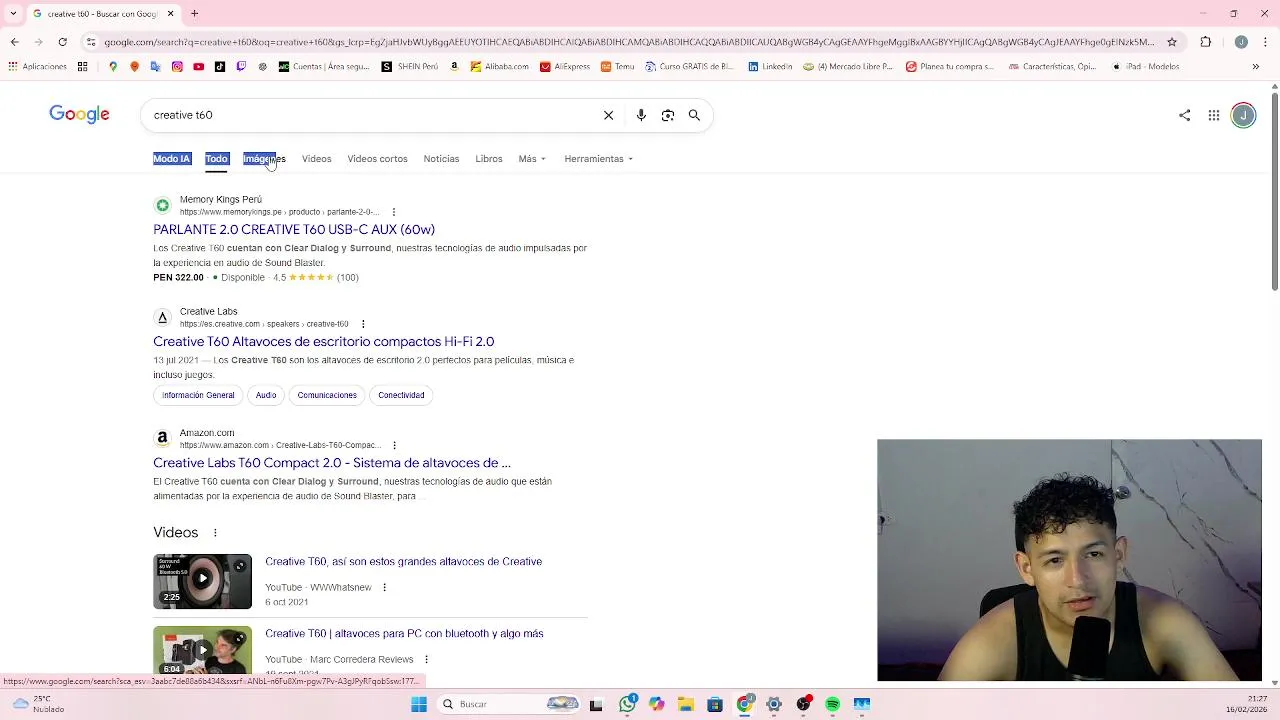The width and height of the screenshot is (1280, 720).
Task: Open the Videos cortos tab
Action: [x=377, y=159]
